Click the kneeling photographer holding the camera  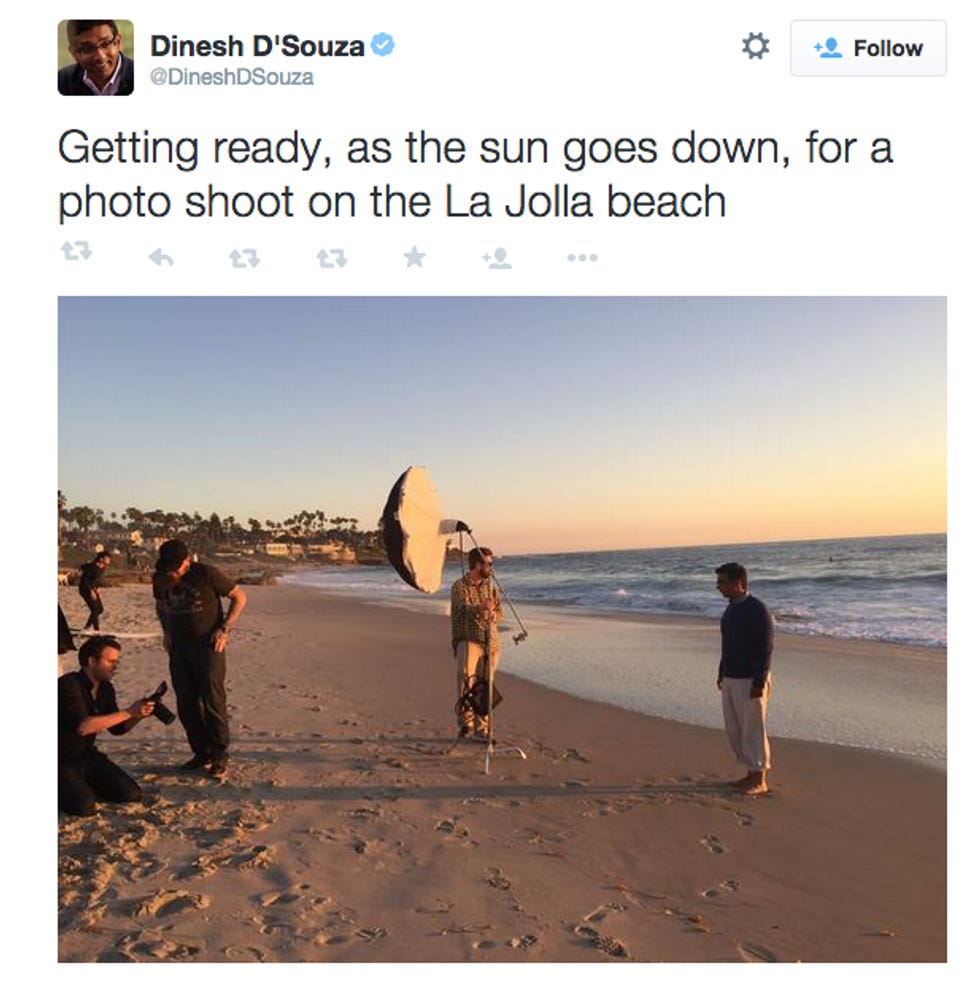(100, 725)
